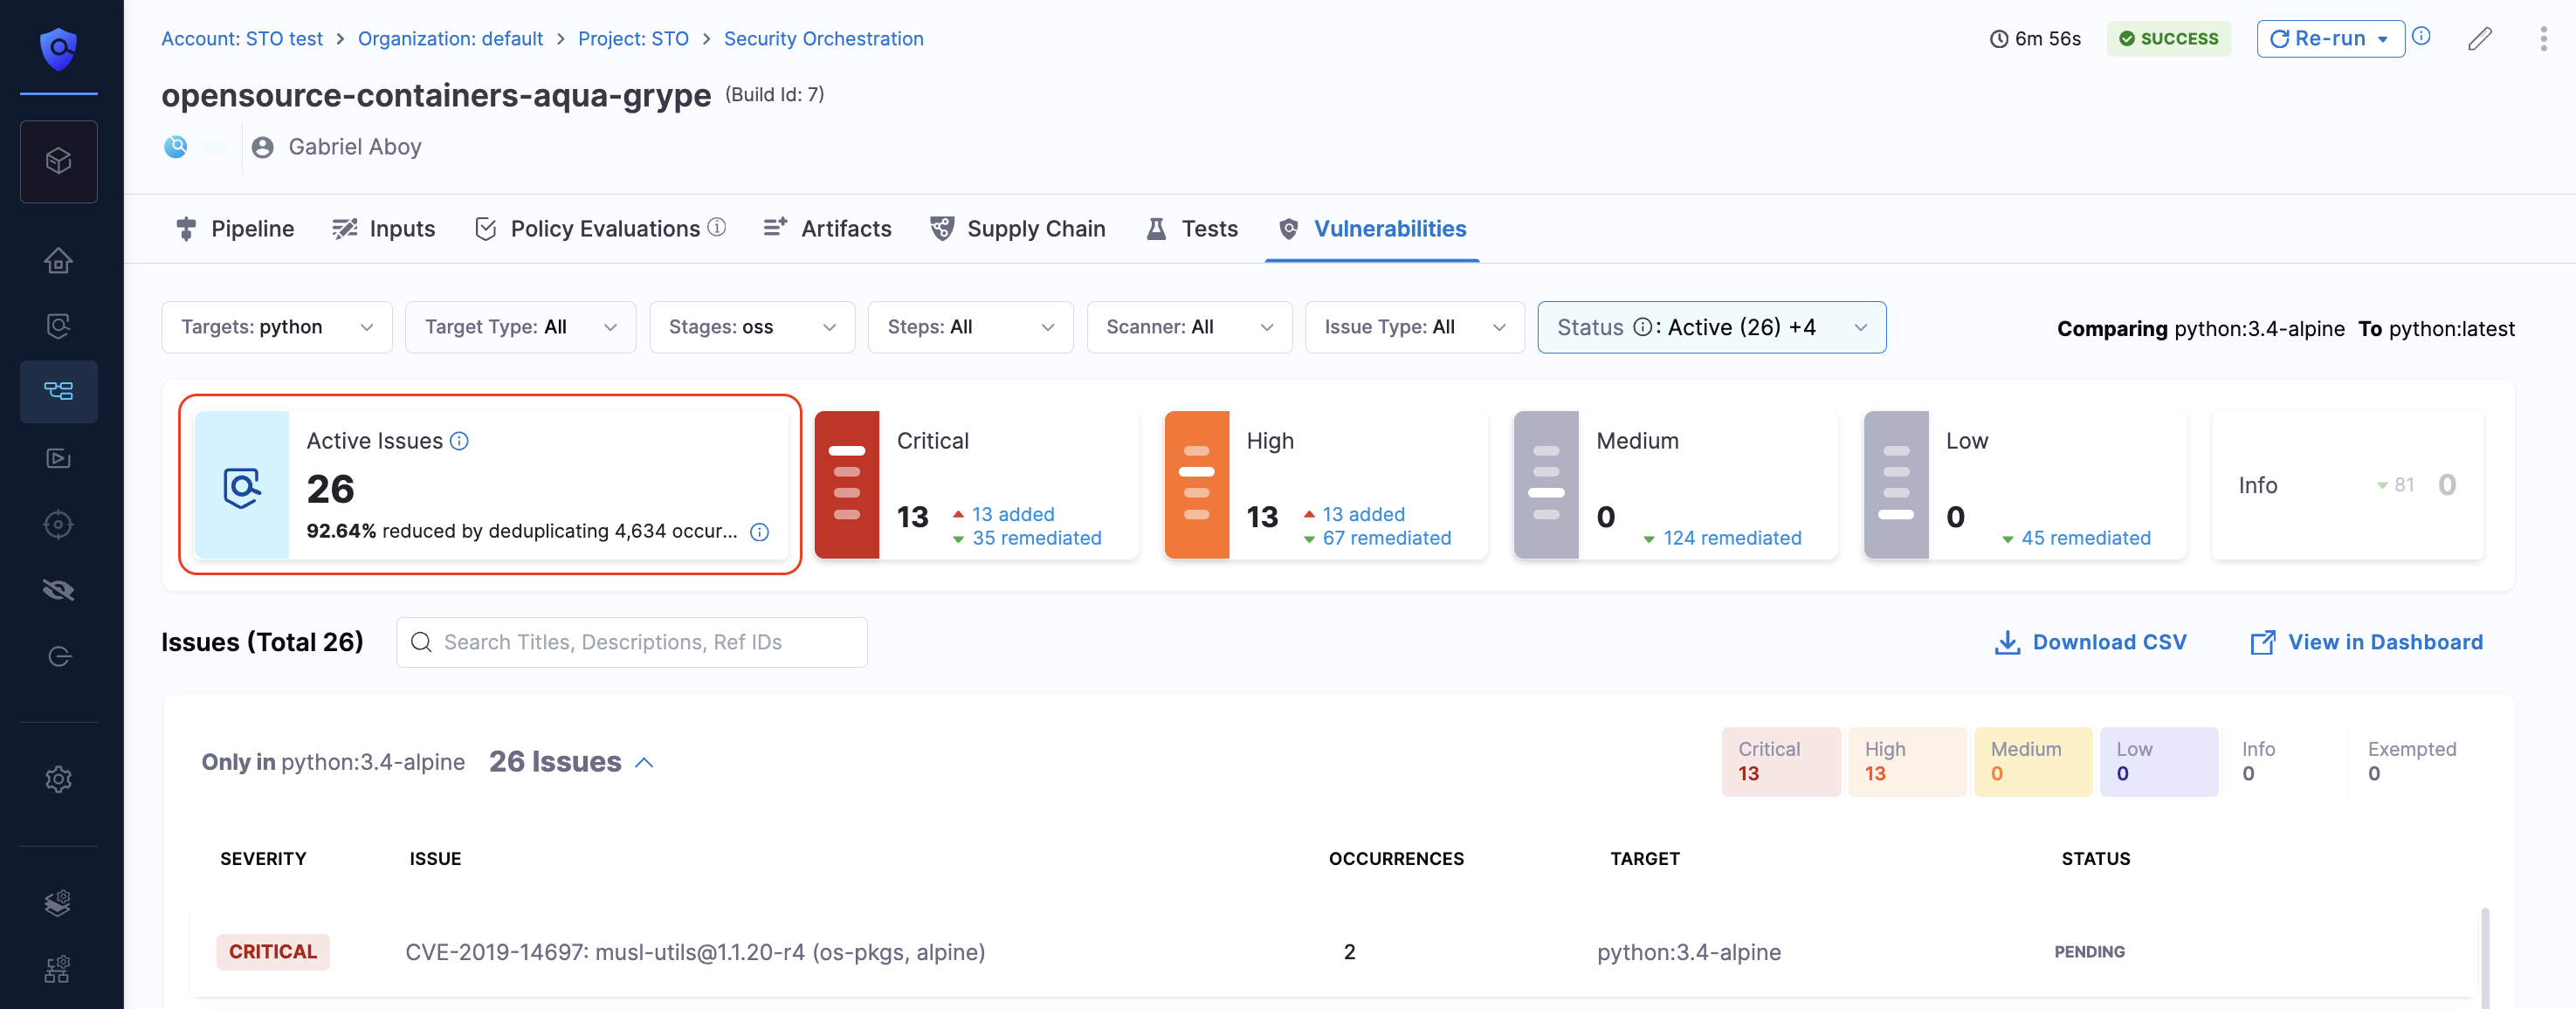The image size is (2576, 1009).
Task: Open the Re-run button dropdown arrow
Action: 2383,39
